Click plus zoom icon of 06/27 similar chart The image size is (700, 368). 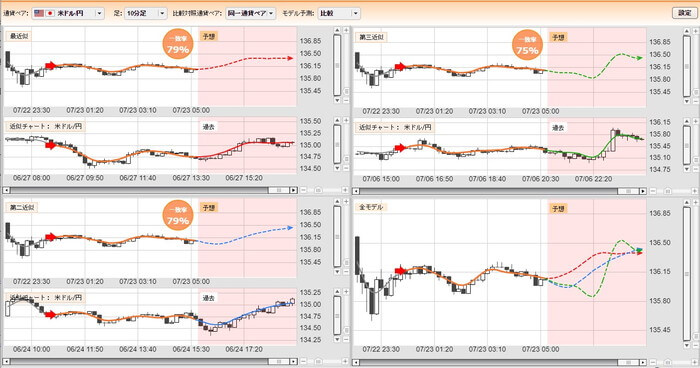click(346, 121)
